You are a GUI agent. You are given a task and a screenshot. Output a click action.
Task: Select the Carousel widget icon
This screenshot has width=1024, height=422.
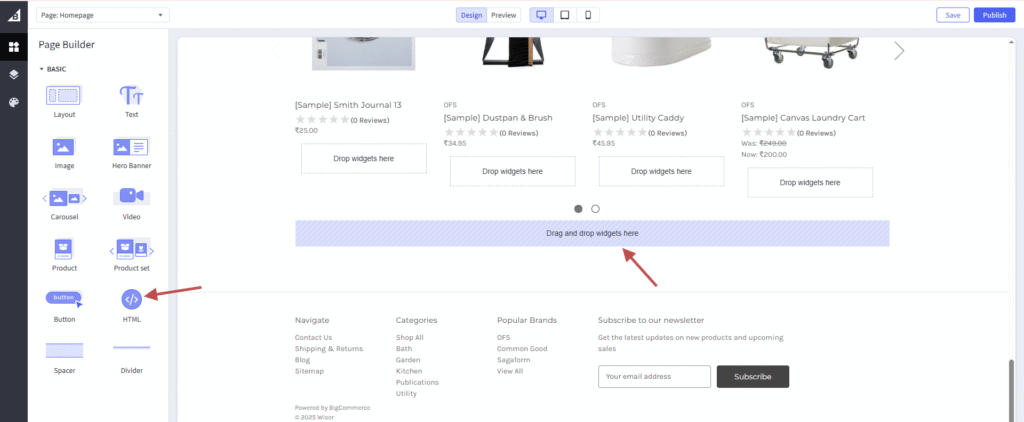pos(64,198)
